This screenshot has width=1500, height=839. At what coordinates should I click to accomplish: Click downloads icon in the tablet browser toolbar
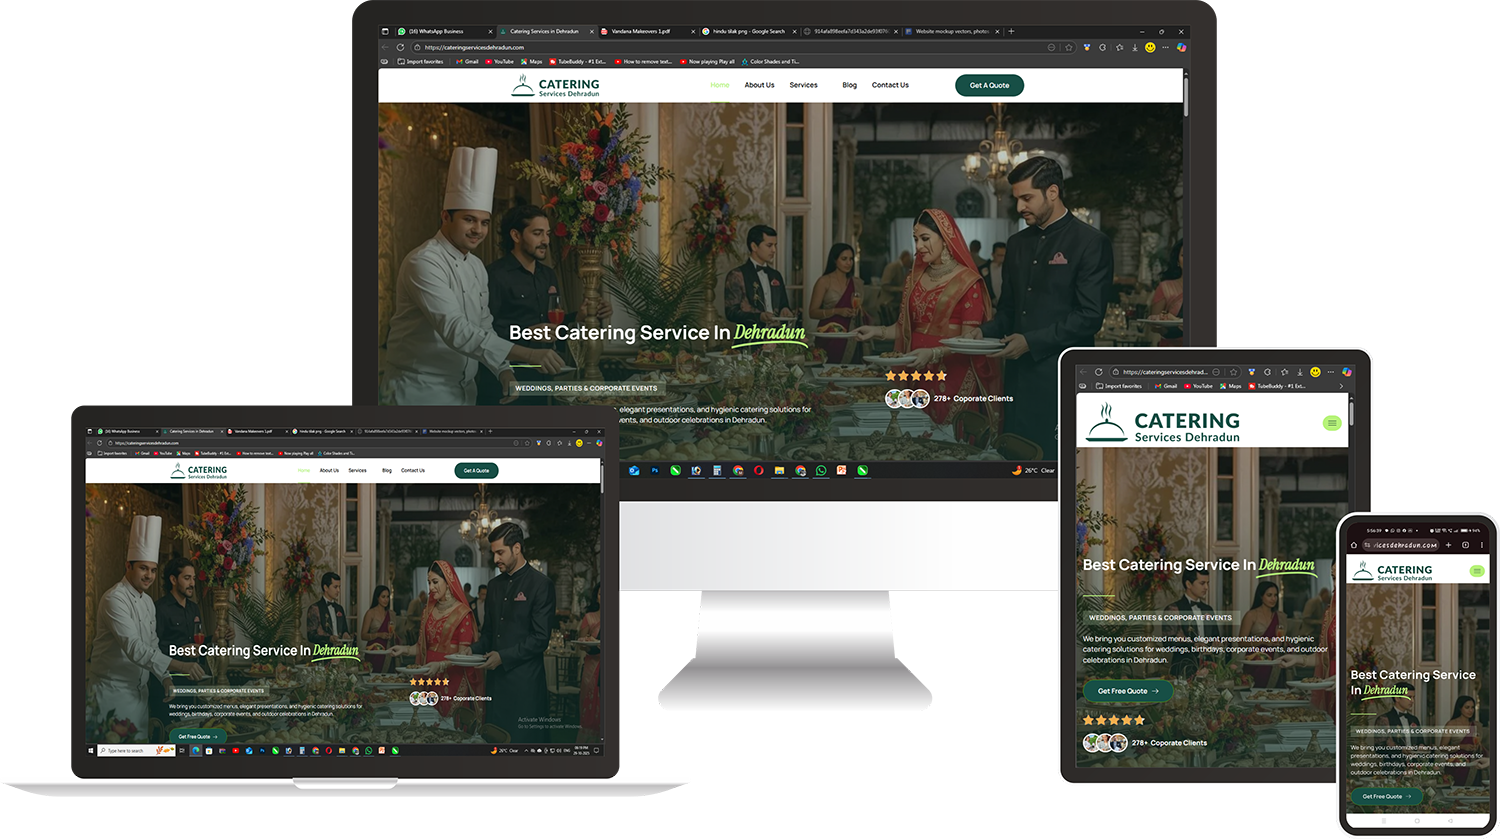pos(1299,372)
